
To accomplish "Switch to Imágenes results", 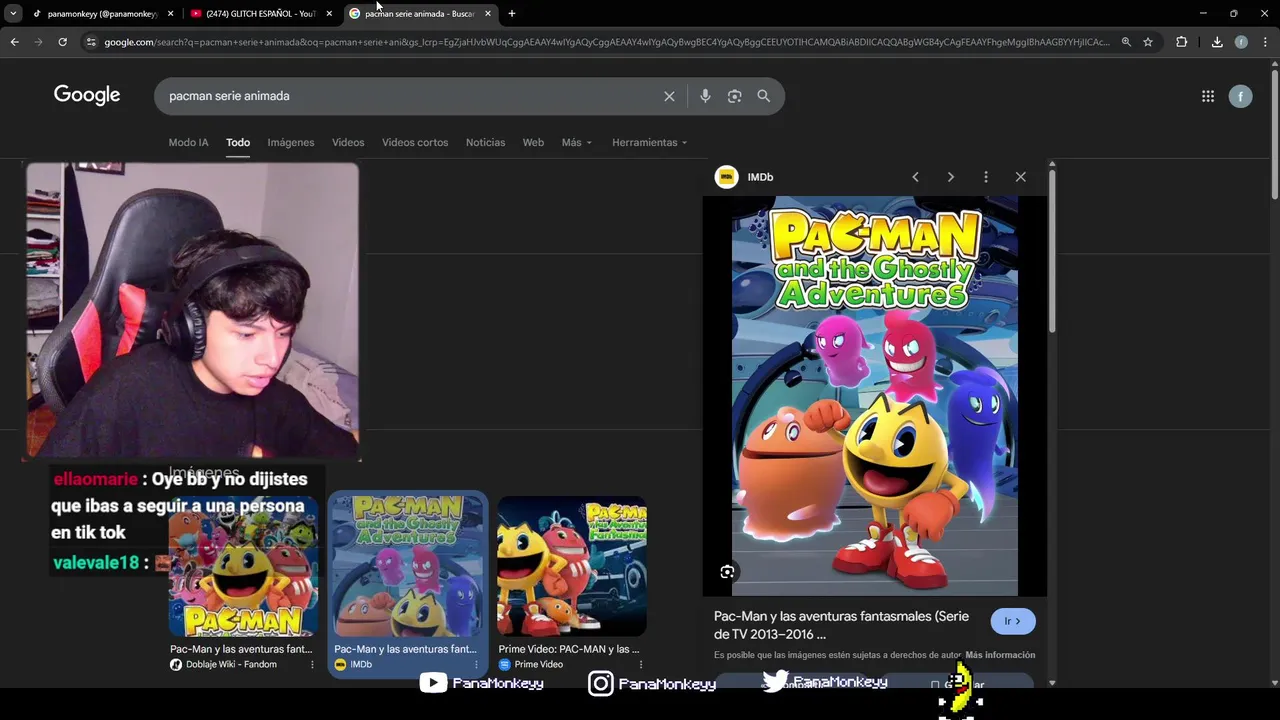I will pyautogui.click(x=291, y=142).
